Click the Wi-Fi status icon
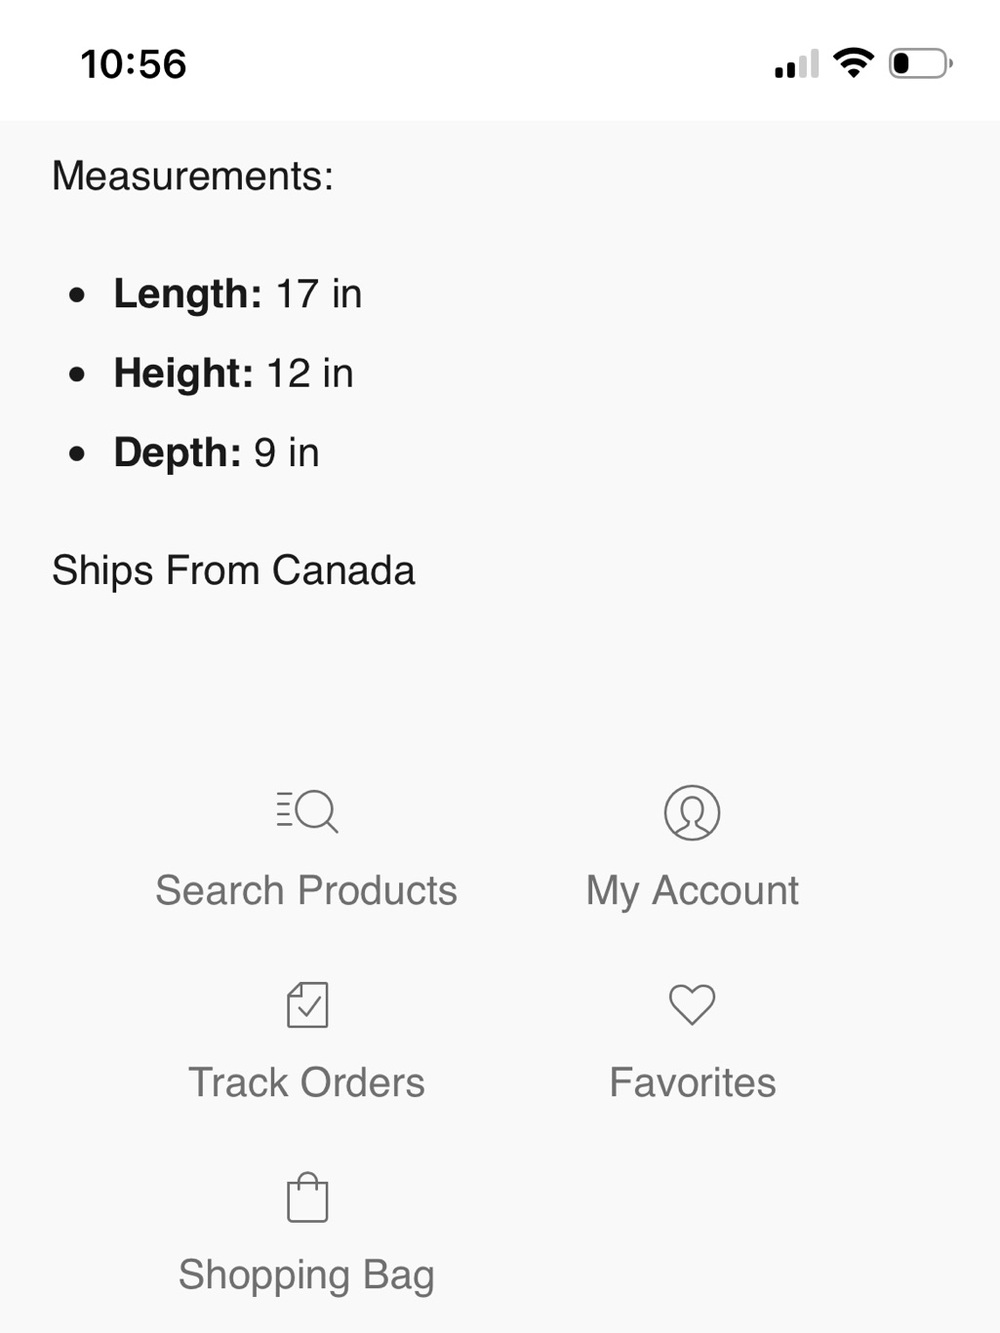The height and width of the screenshot is (1333, 1000). pyautogui.click(x=853, y=63)
